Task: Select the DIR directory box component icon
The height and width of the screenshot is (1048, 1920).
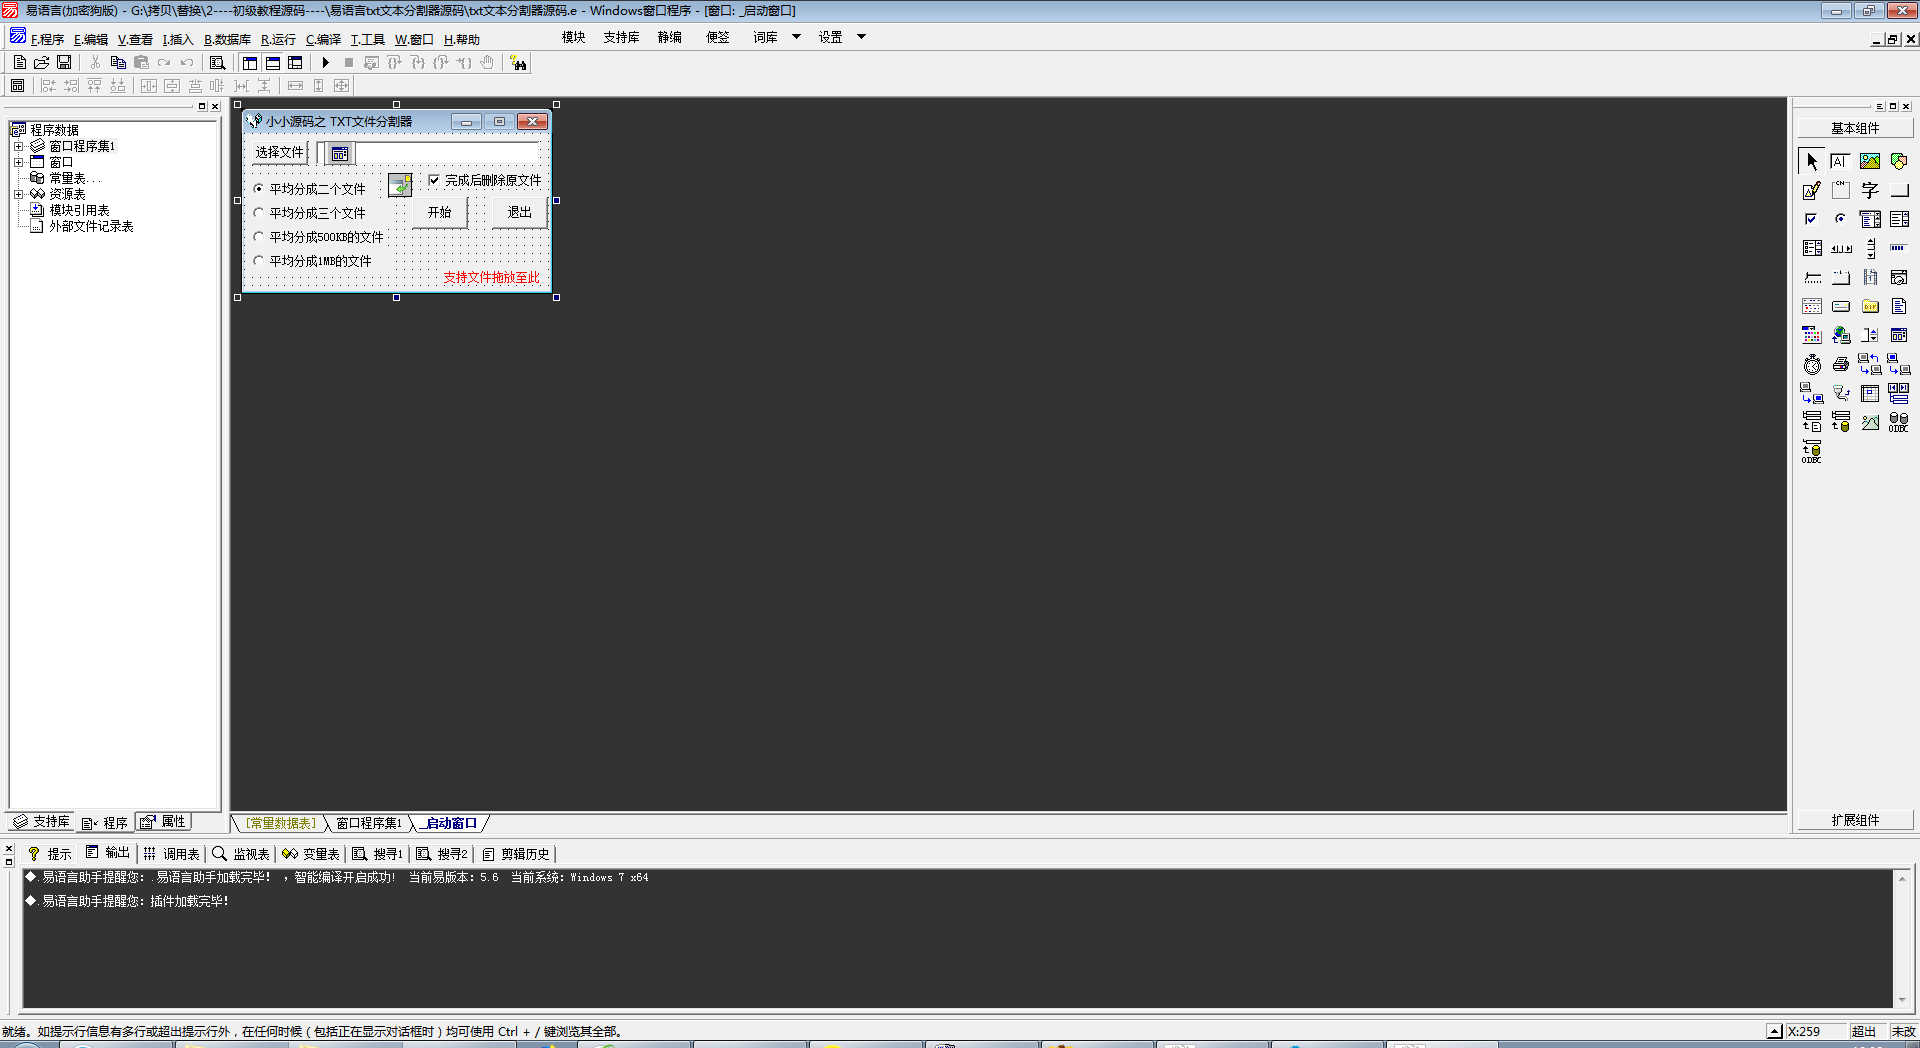Action: point(1870,306)
